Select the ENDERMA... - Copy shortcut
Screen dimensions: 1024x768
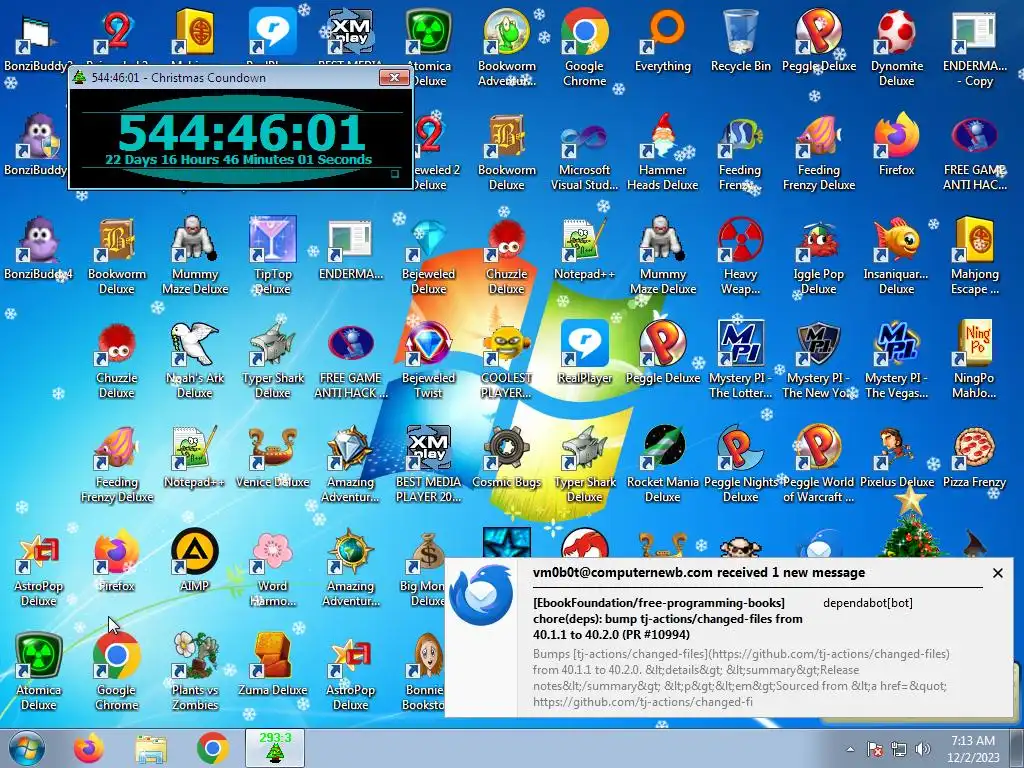(974, 47)
